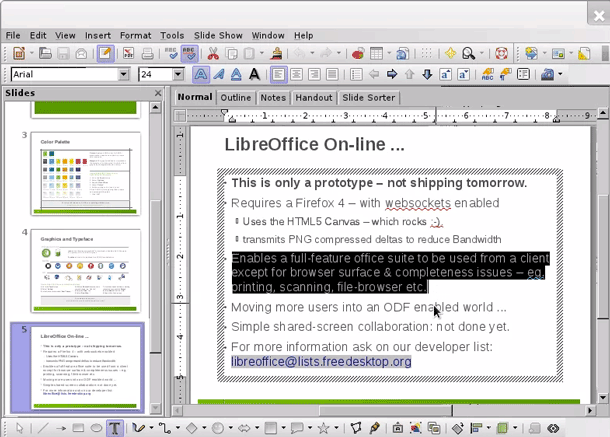Viewport: 610px width, 437px height.
Task: Expand the New document dropdown arrow
Action: tap(32, 53)
